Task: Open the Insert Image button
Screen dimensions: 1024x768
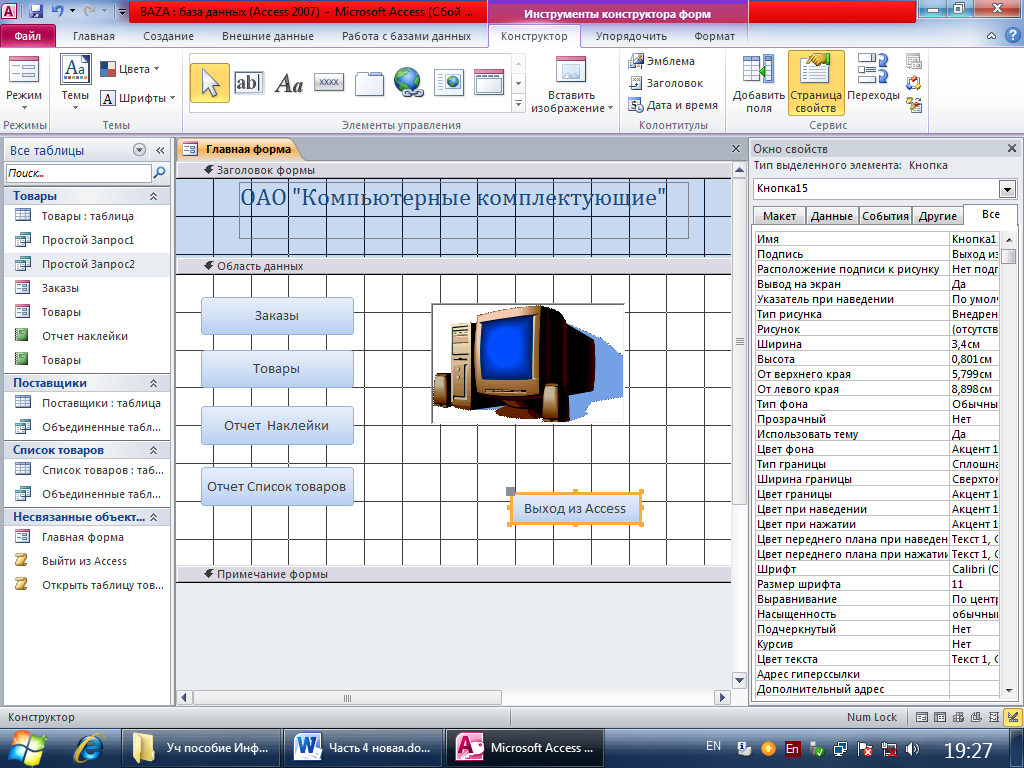Action: [x=571, y=85]
